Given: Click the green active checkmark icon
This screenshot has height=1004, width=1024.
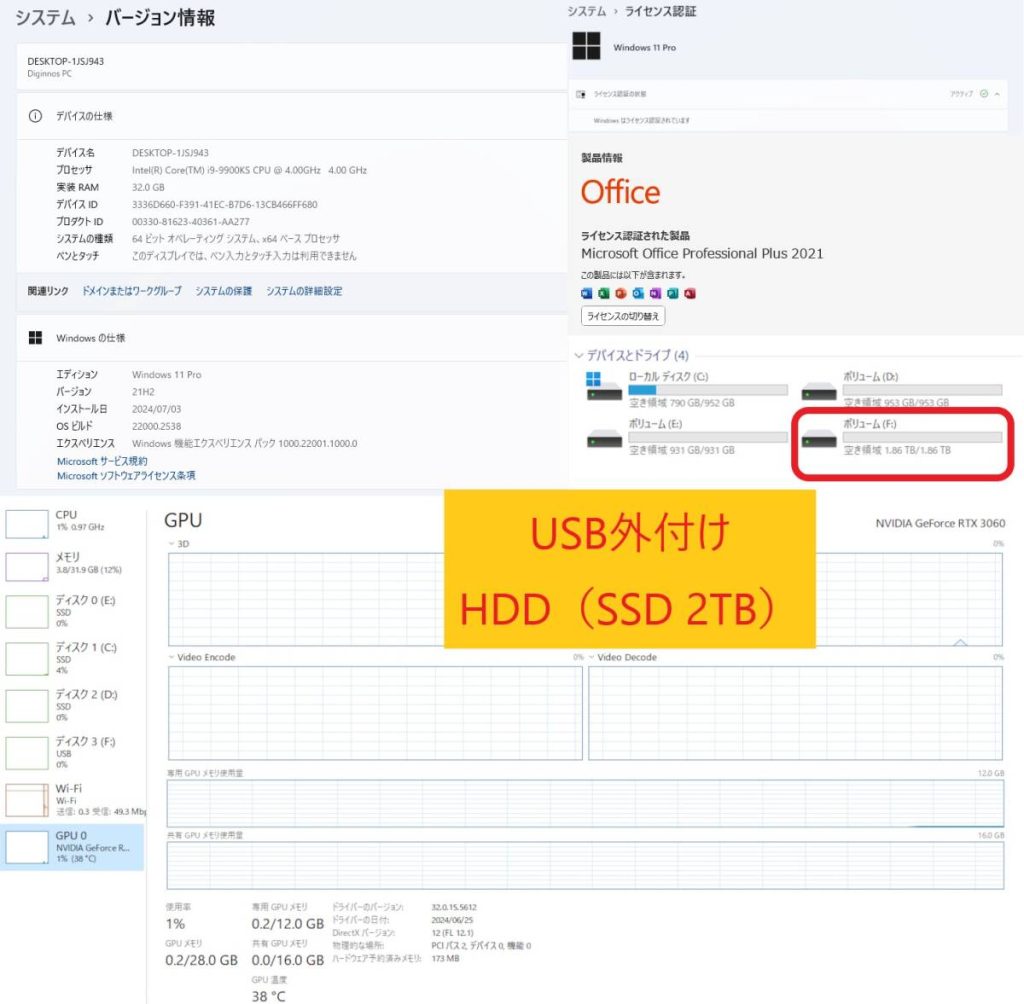Looking at the screenshot, I should click(984, 93).
